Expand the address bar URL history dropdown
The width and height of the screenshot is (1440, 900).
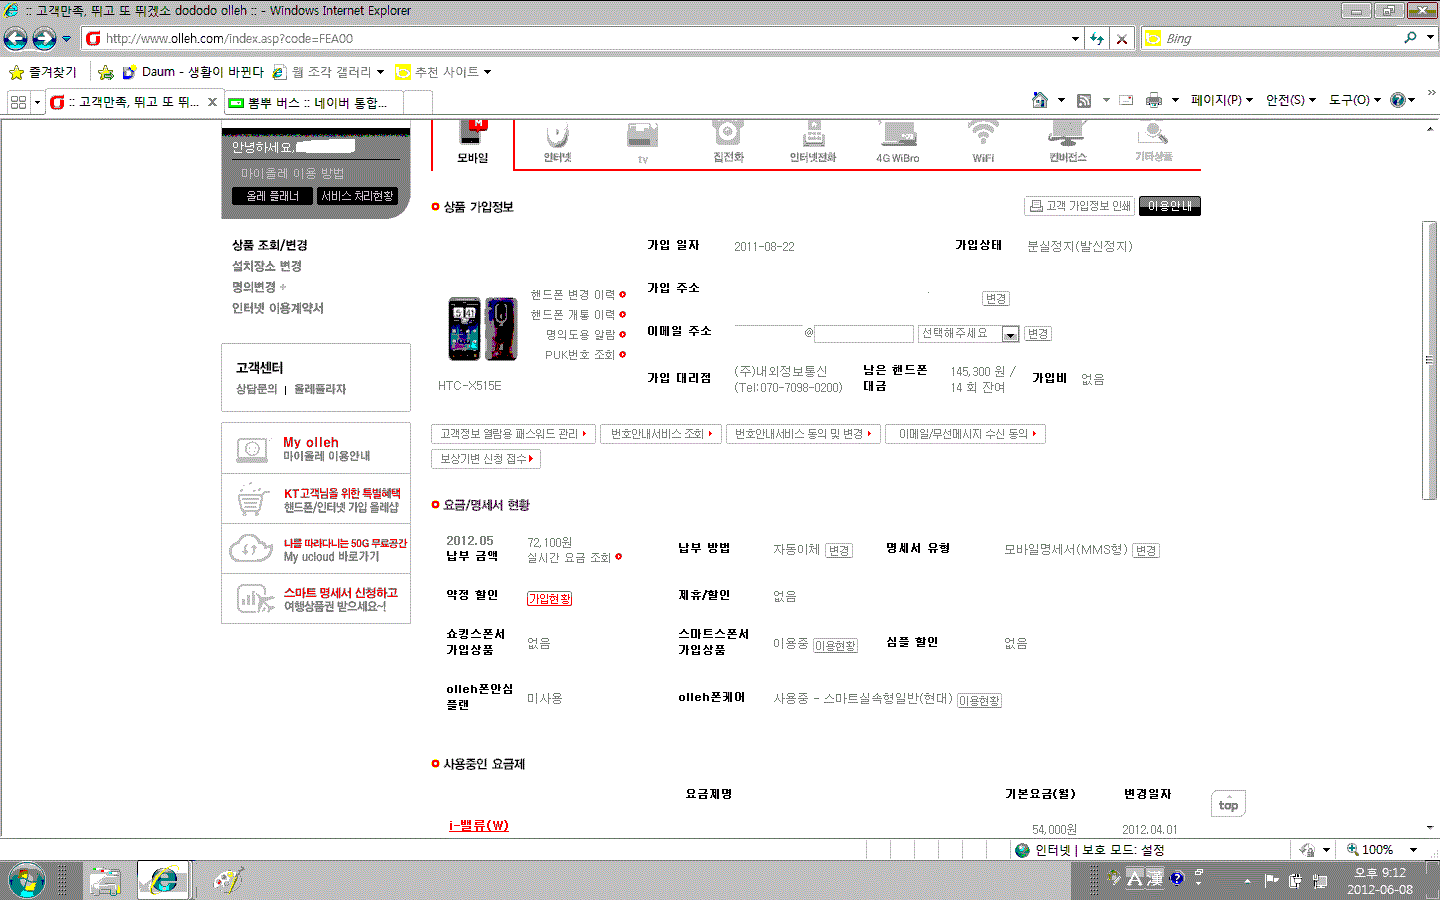pyautogui.click(x=1075, y=38)
